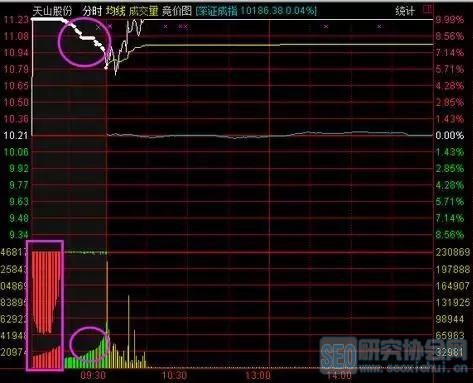
Task: Click the x marker above the 14:00 gridline
Action: [326, 27]
